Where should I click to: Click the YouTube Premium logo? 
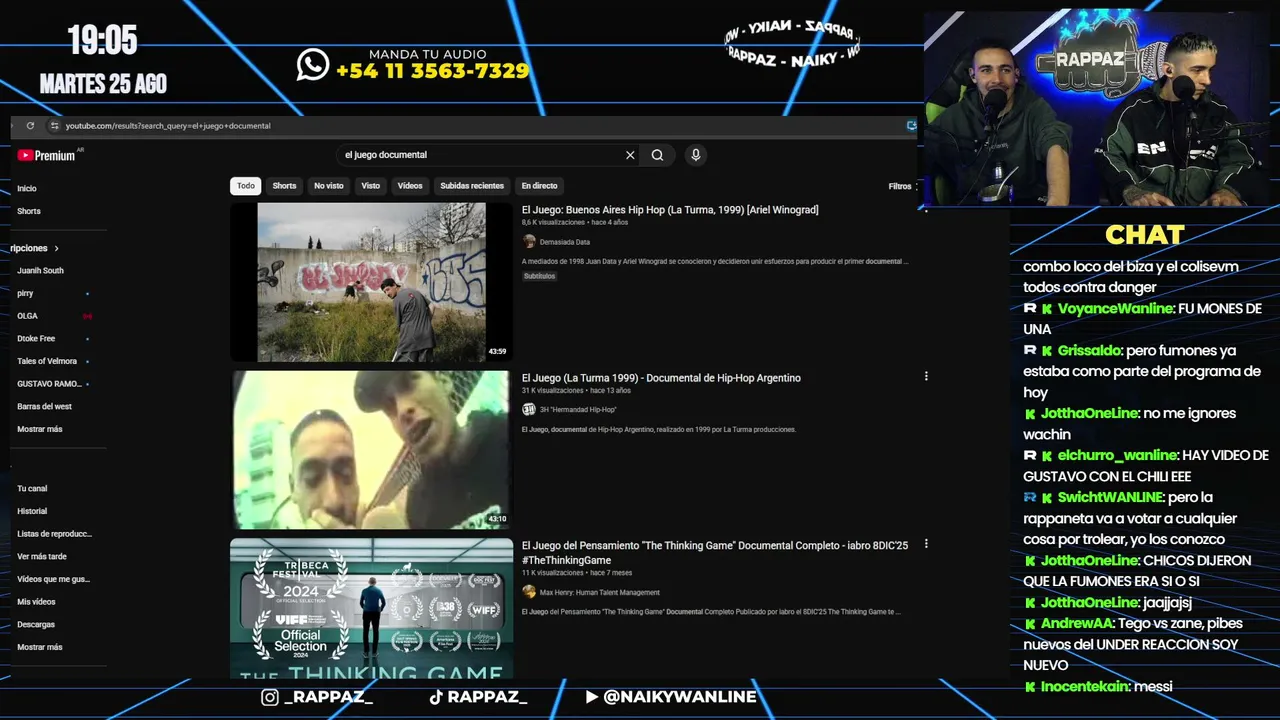[x=46, y=155]
